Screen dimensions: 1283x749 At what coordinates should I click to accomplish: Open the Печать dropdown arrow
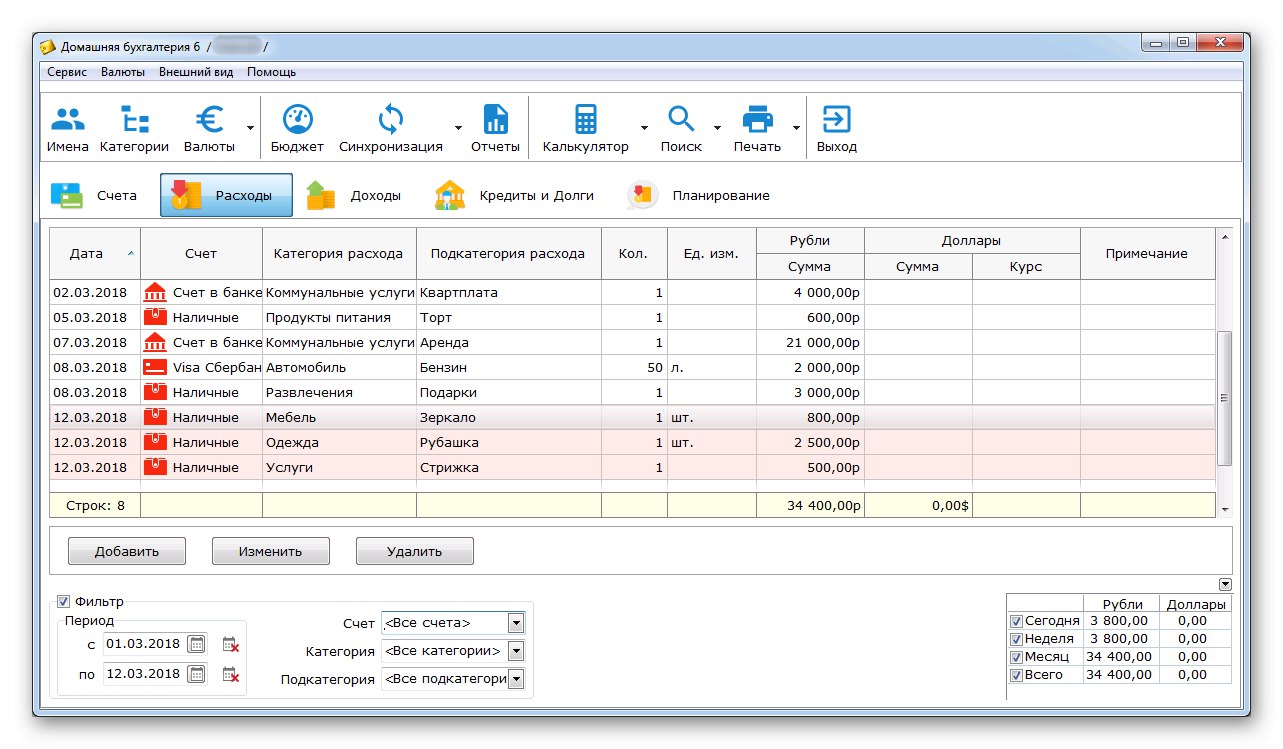(x=796, y=129)
